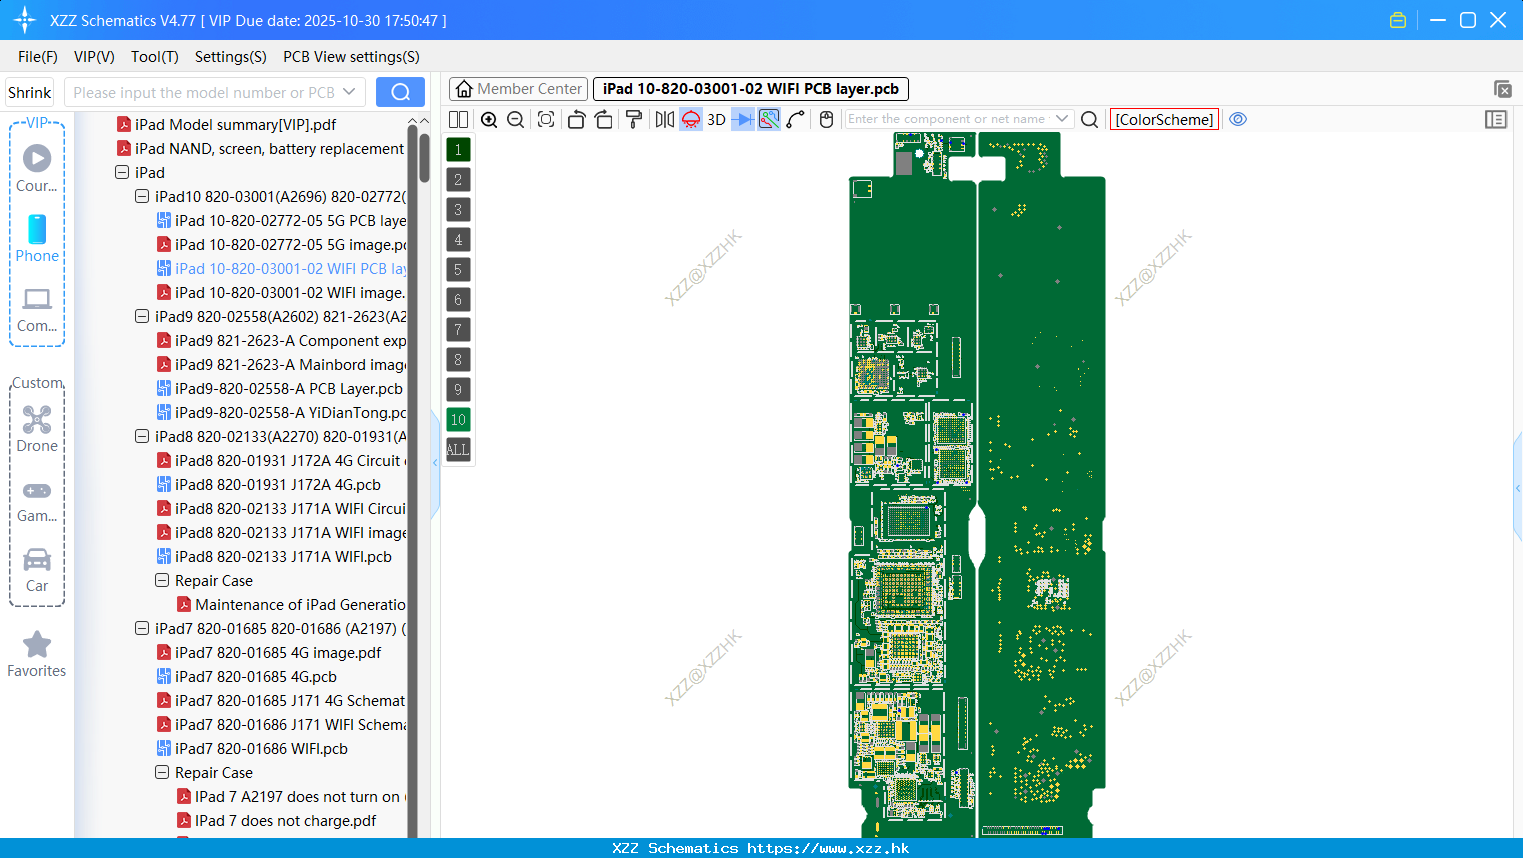Open the right side panel icon

point(1496,119)
